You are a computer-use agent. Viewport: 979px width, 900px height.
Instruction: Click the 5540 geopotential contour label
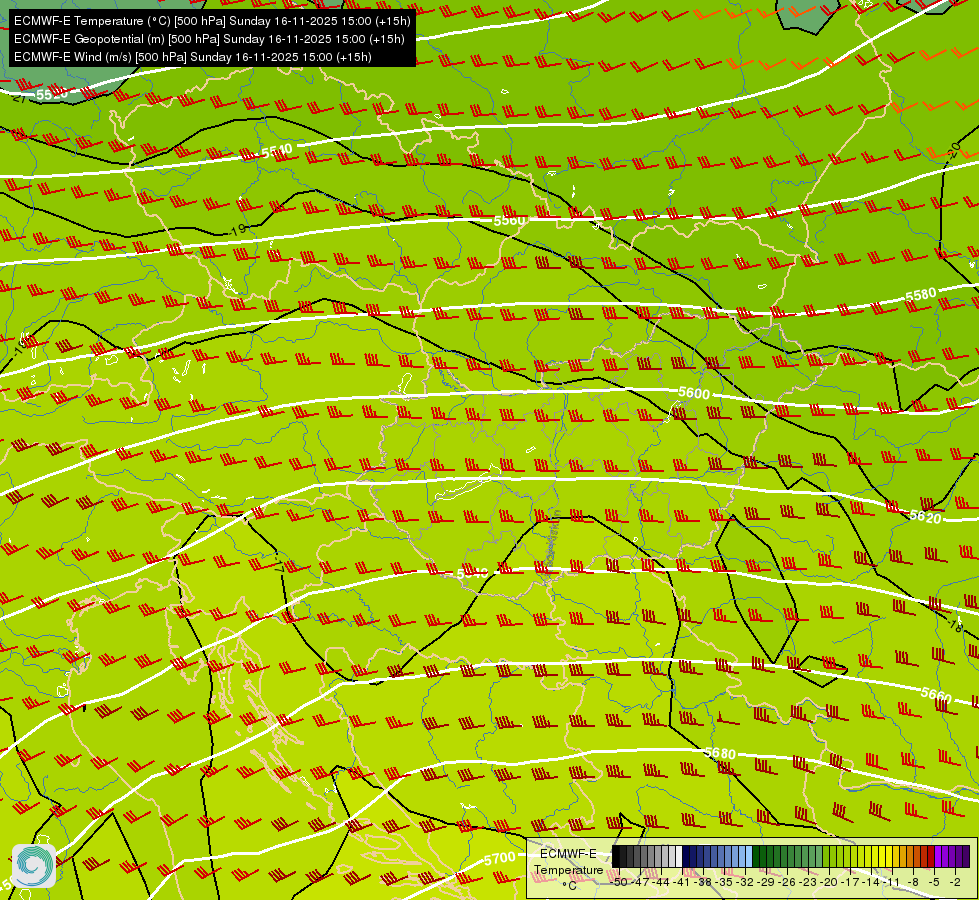pos(277,151)
